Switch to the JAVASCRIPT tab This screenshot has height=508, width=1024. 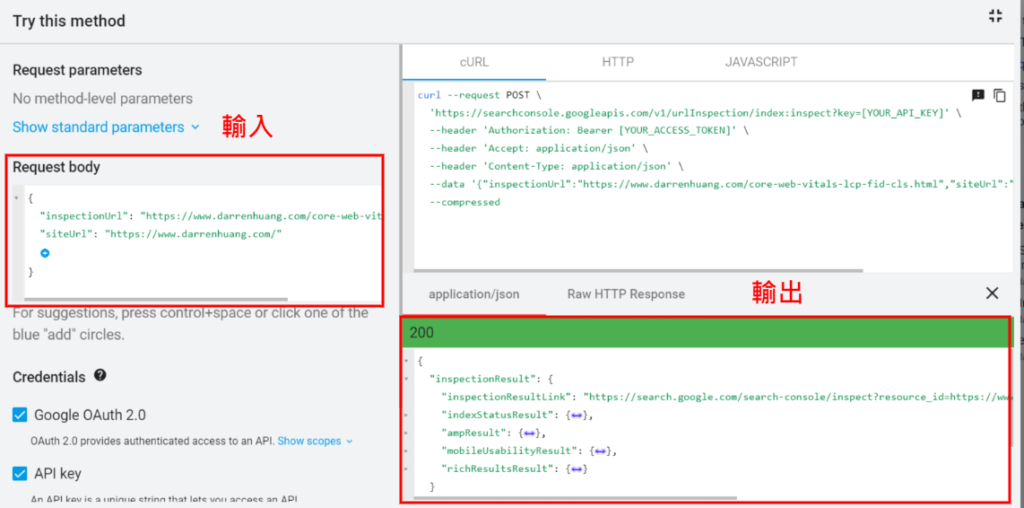(x=761, y=63)
